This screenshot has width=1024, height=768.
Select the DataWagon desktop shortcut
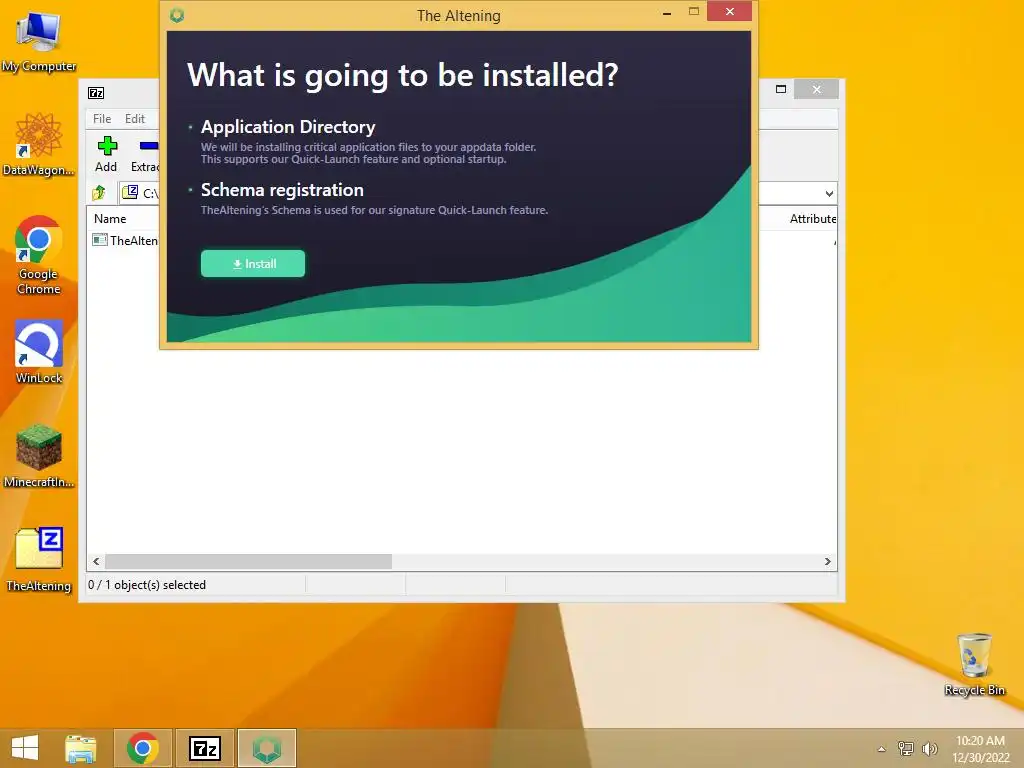[x=39, y=144]
